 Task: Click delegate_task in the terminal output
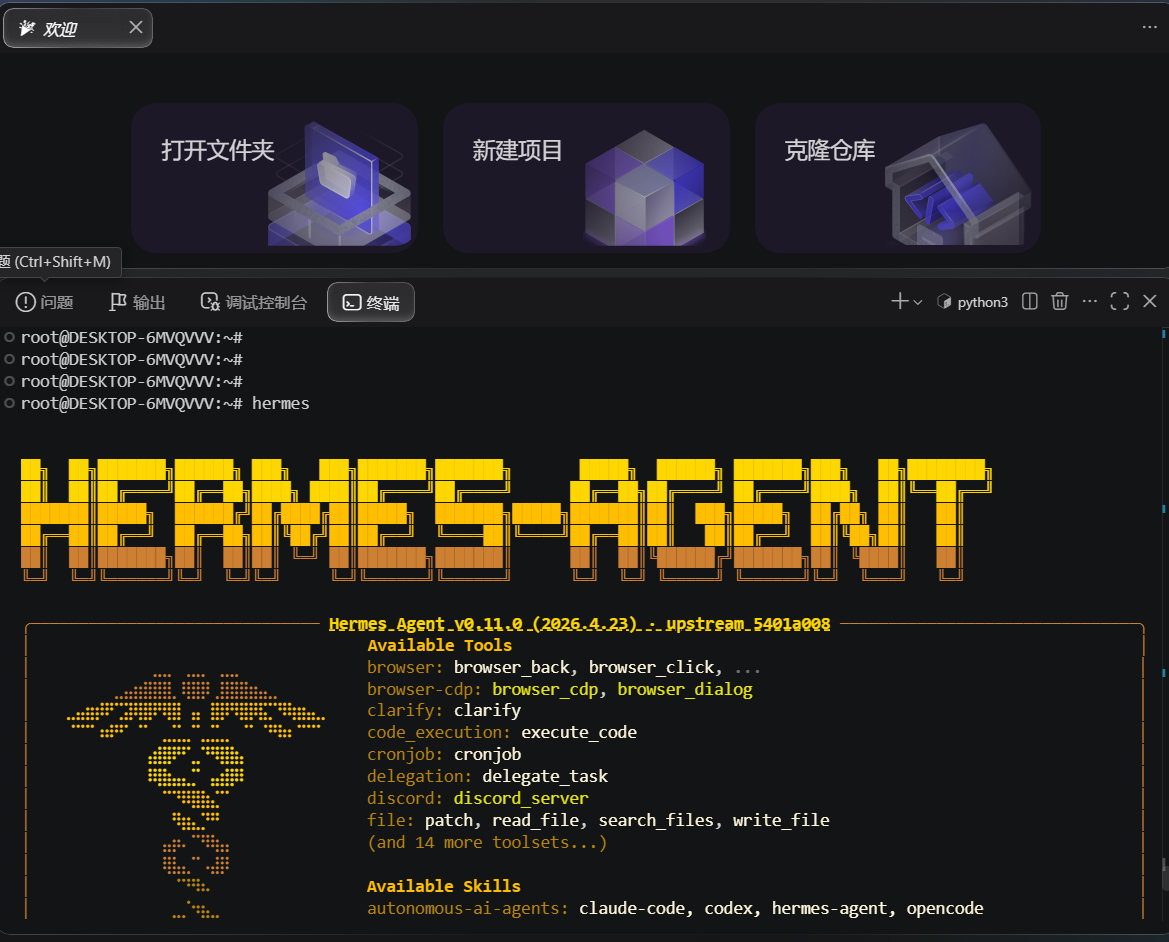[545, 777]
